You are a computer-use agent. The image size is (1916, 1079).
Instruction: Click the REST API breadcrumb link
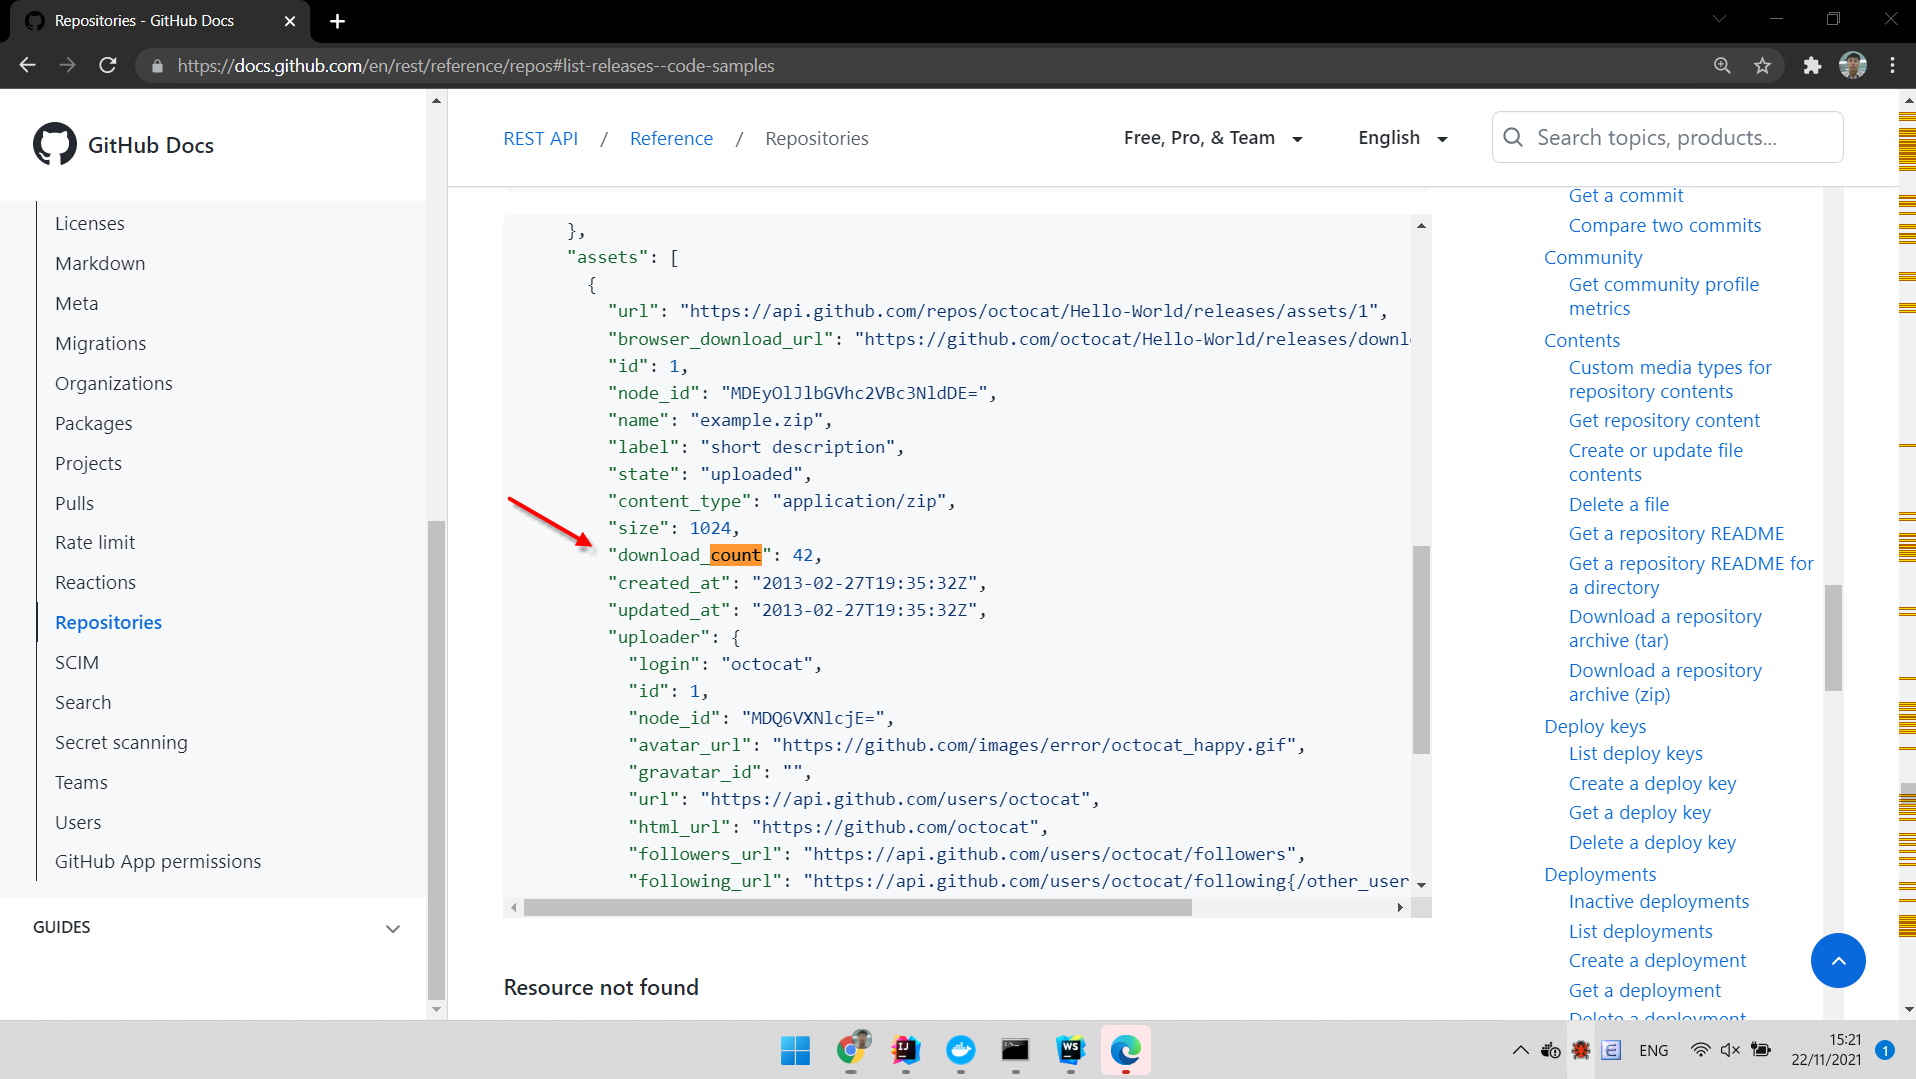(541, 138)
